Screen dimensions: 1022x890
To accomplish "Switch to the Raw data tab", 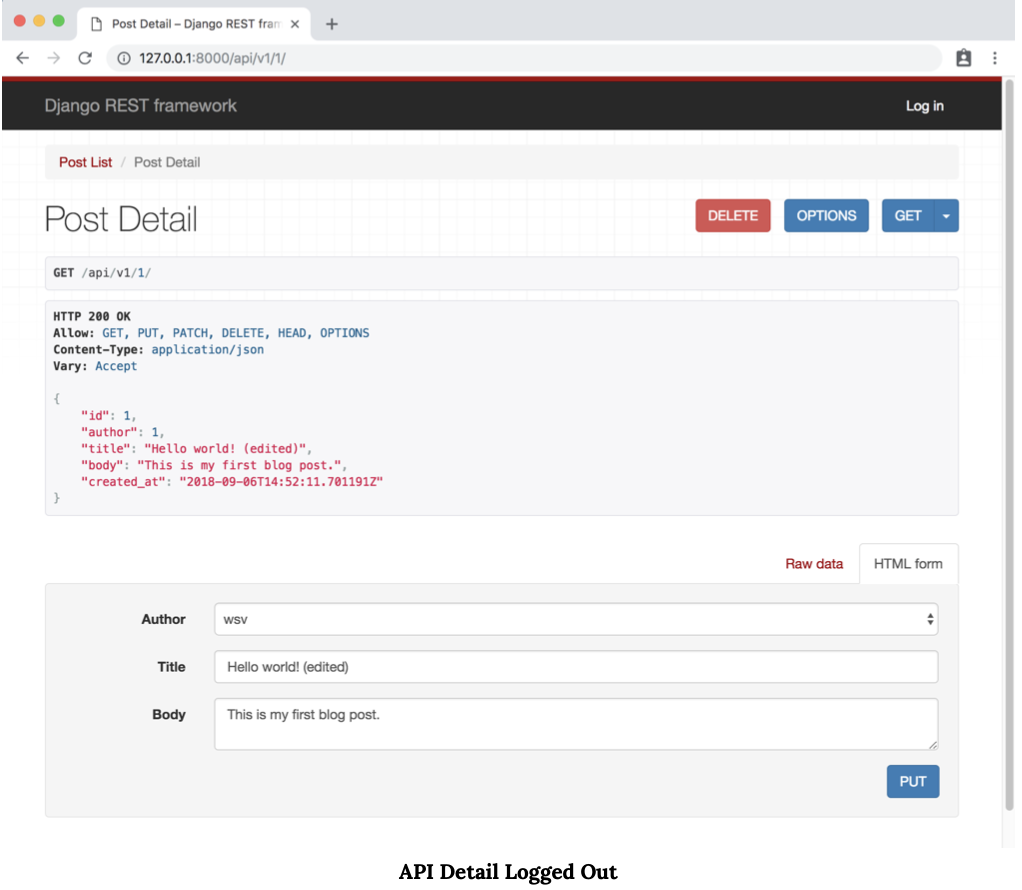I will coord(813,564).
